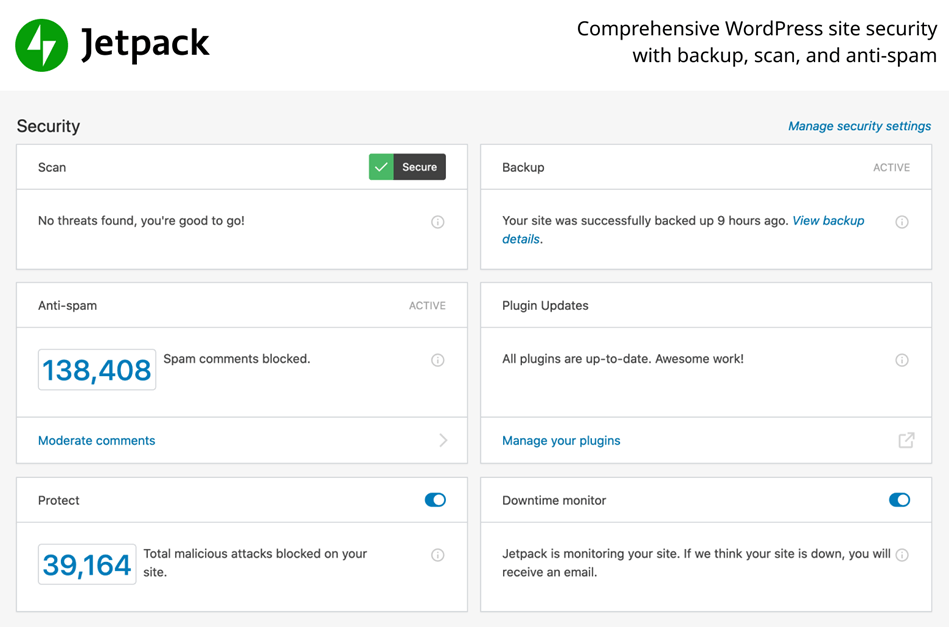This screenshot has height=627, width=950.
Task: Click 'Total malicious attacks blocked' text
Action: point(255,563)
